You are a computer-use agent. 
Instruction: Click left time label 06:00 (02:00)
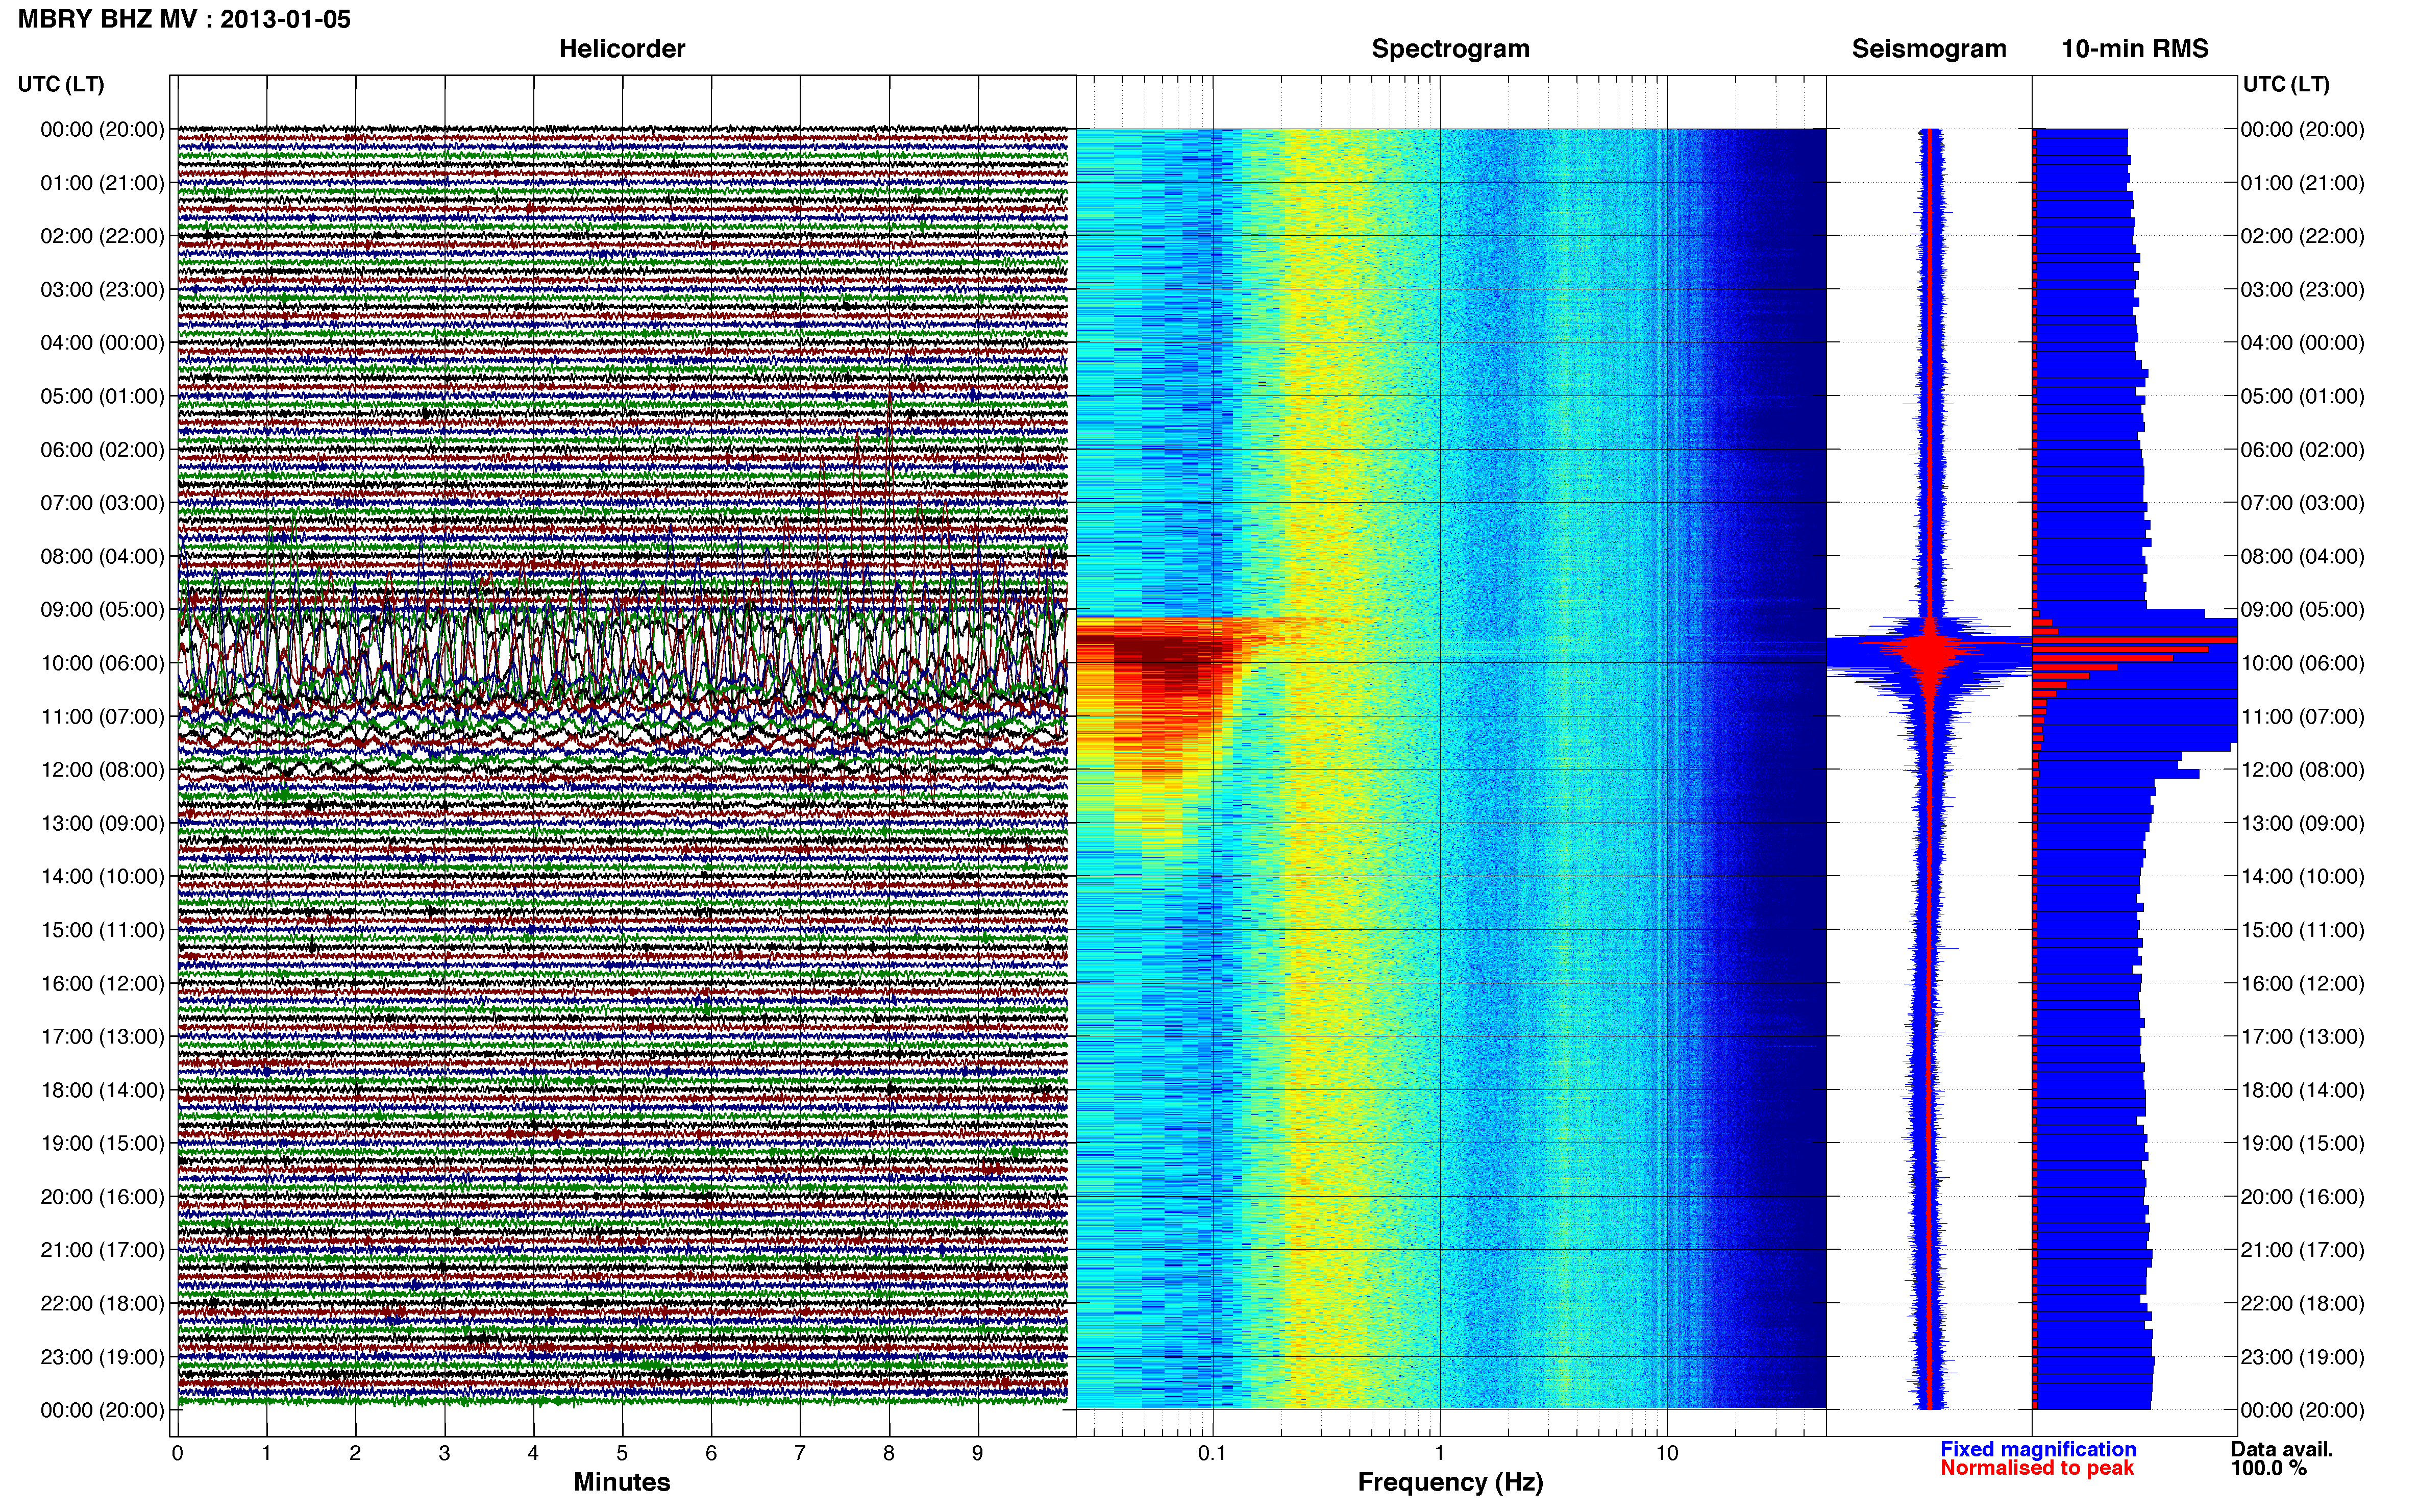(102, 450)
